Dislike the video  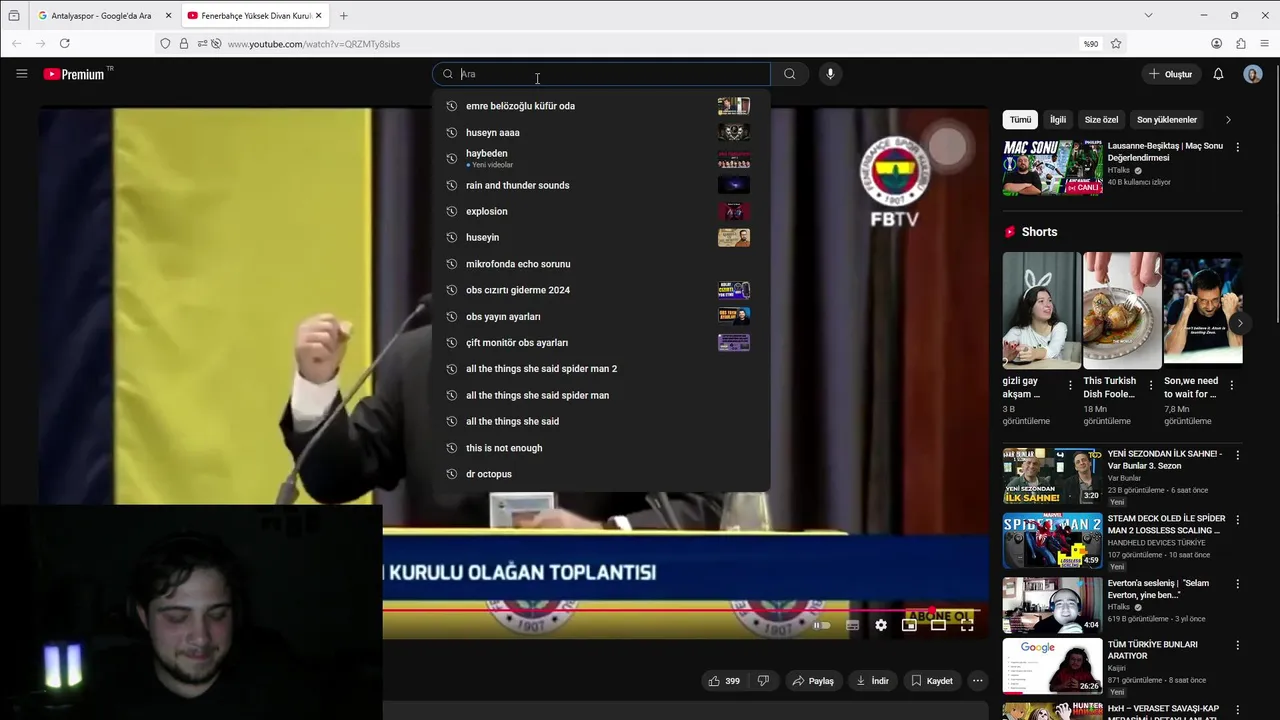click(763, 681)
